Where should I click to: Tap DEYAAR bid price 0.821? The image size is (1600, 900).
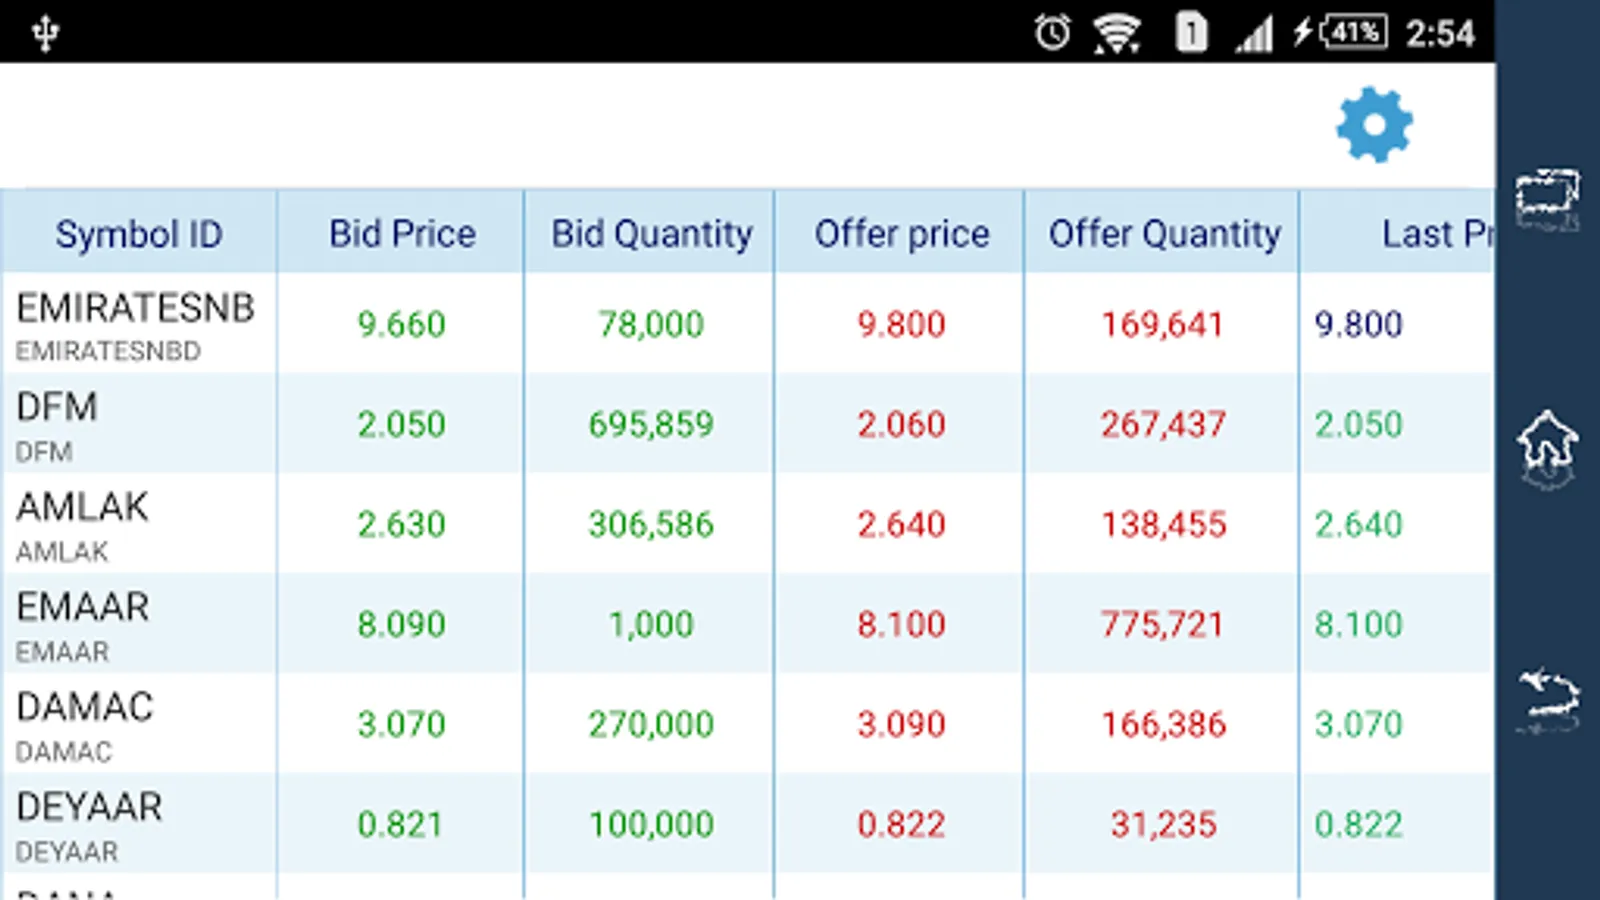400,824
